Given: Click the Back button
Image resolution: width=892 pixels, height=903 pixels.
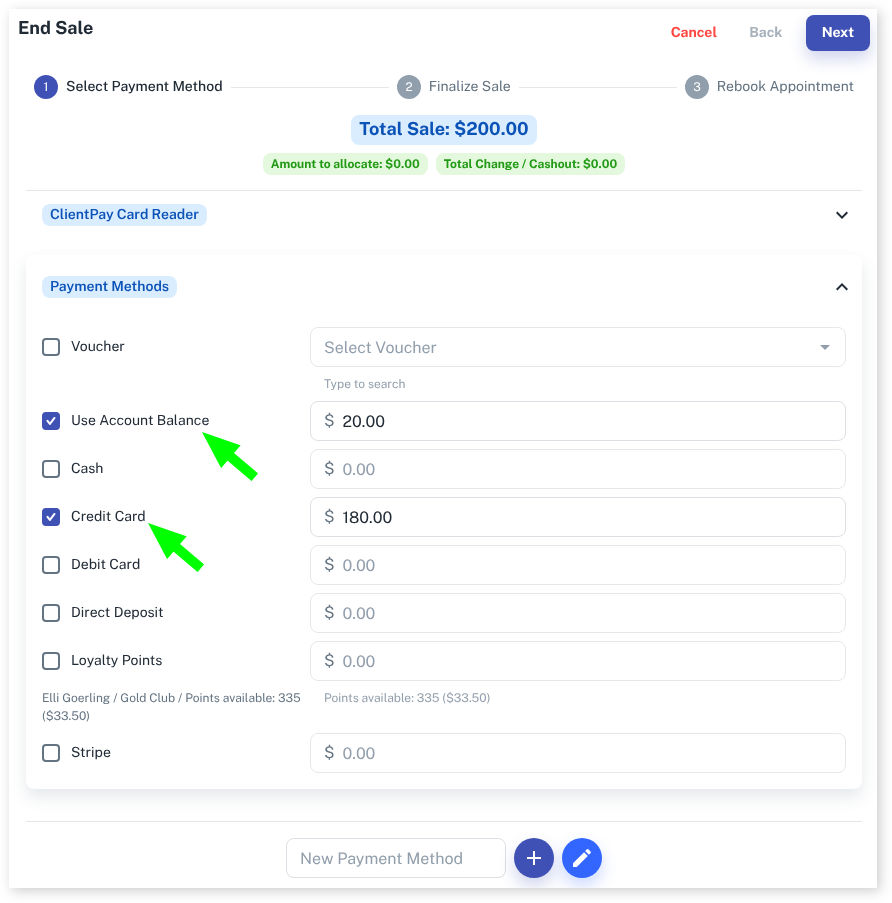Looking at the screenshot, I should click(x=765, y=32).
